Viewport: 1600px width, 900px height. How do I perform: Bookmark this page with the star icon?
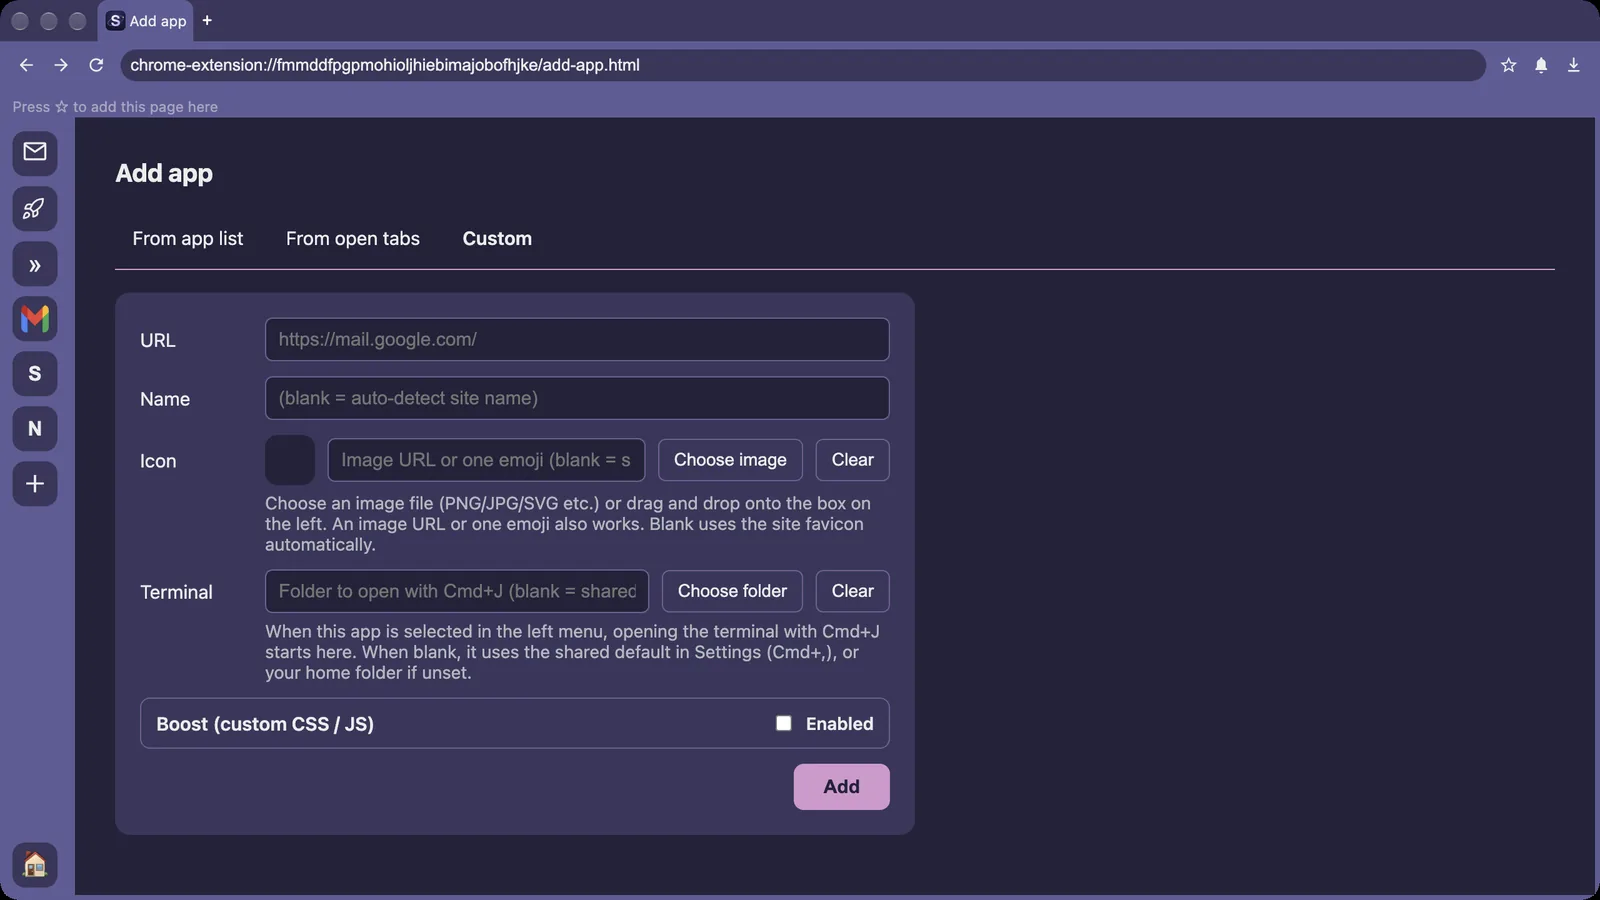[x=1508, y=65]
